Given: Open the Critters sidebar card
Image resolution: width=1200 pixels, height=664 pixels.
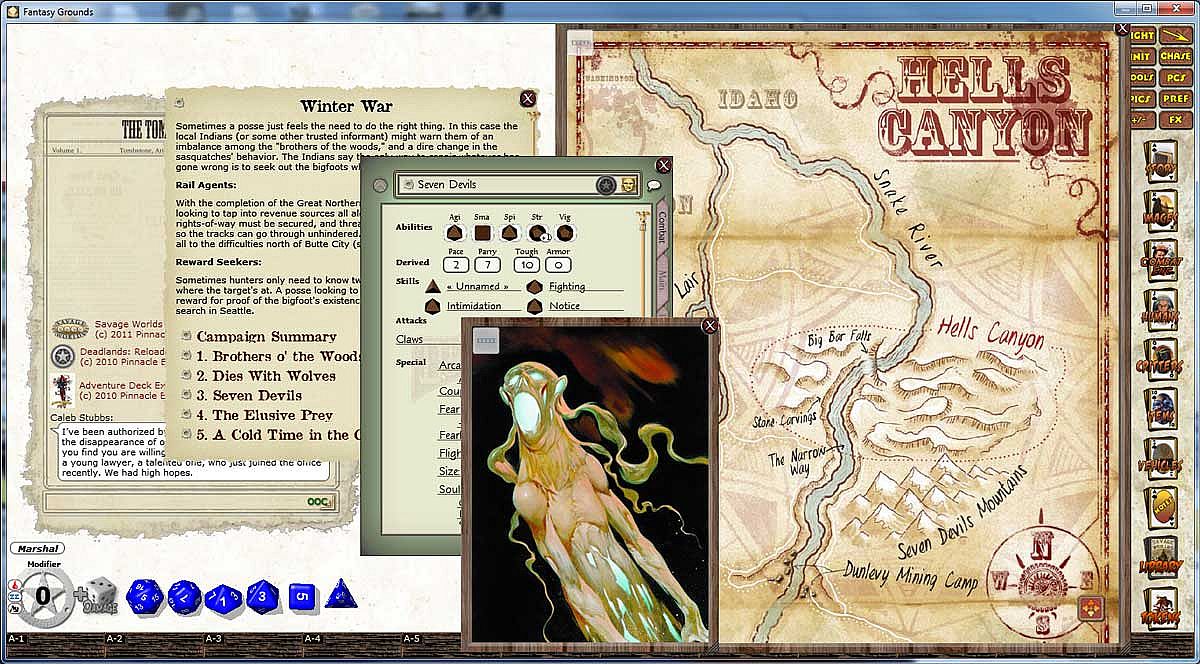Looking at the screenshot, I should [x=1160, y=361].
